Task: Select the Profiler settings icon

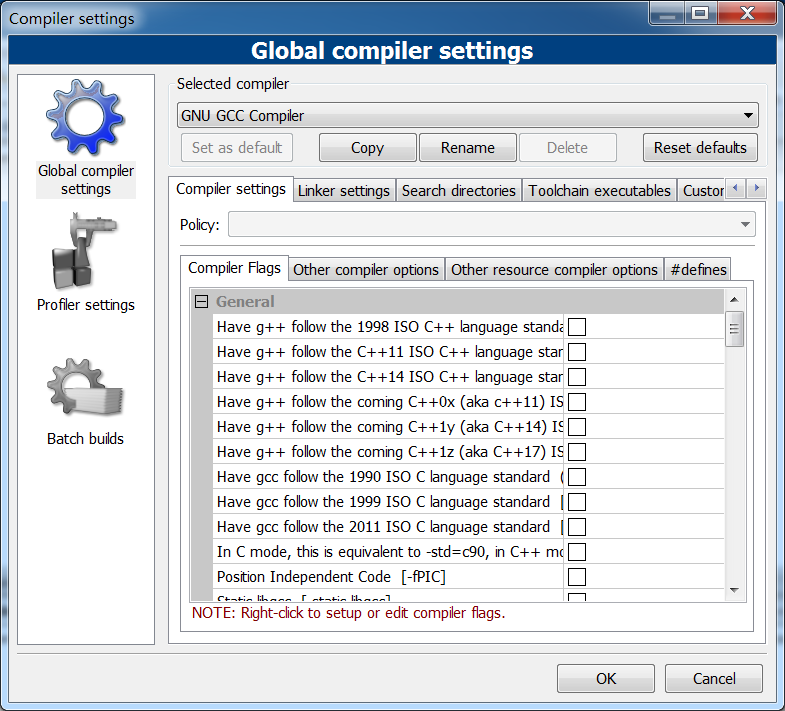Action: point(85,253)
